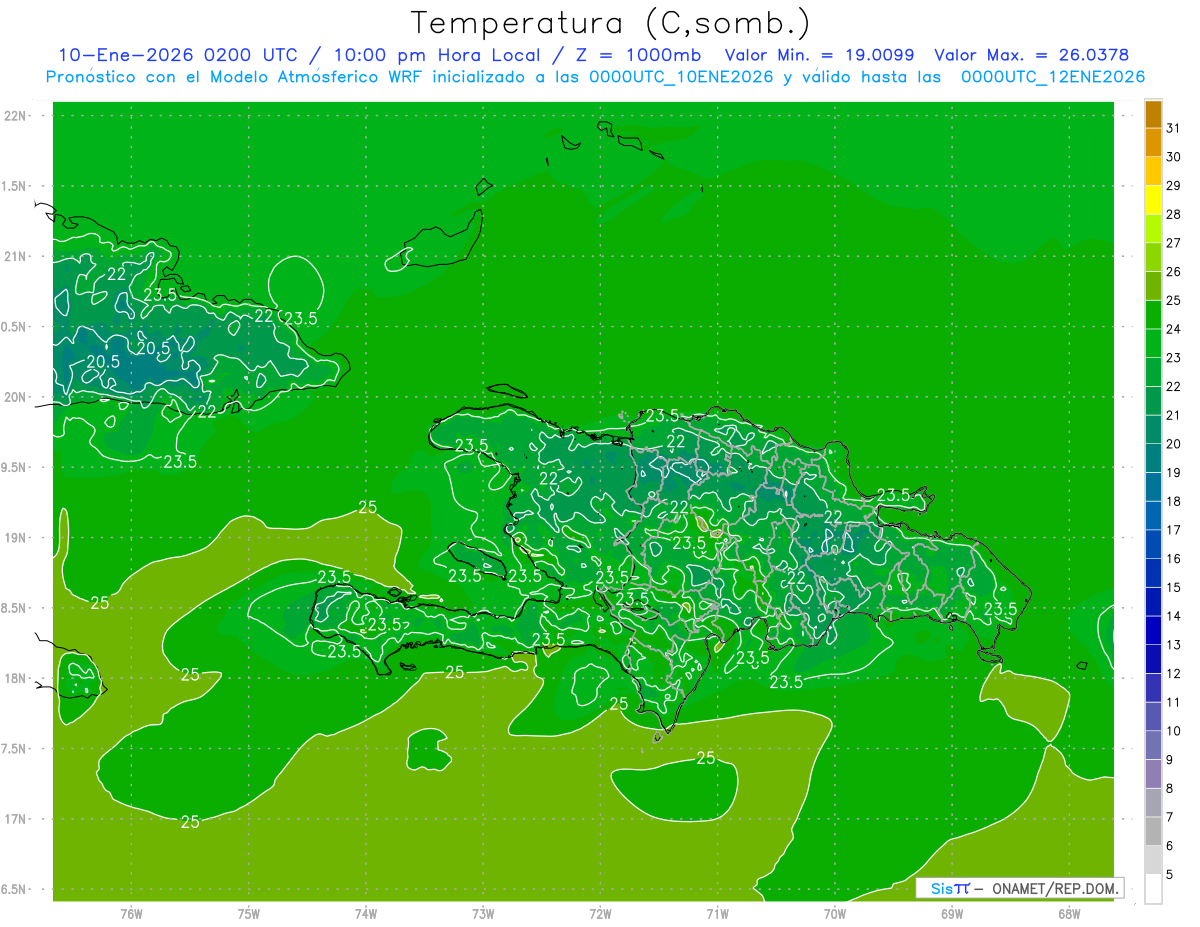Click latitude axis label "19N"

click(15, 538)
